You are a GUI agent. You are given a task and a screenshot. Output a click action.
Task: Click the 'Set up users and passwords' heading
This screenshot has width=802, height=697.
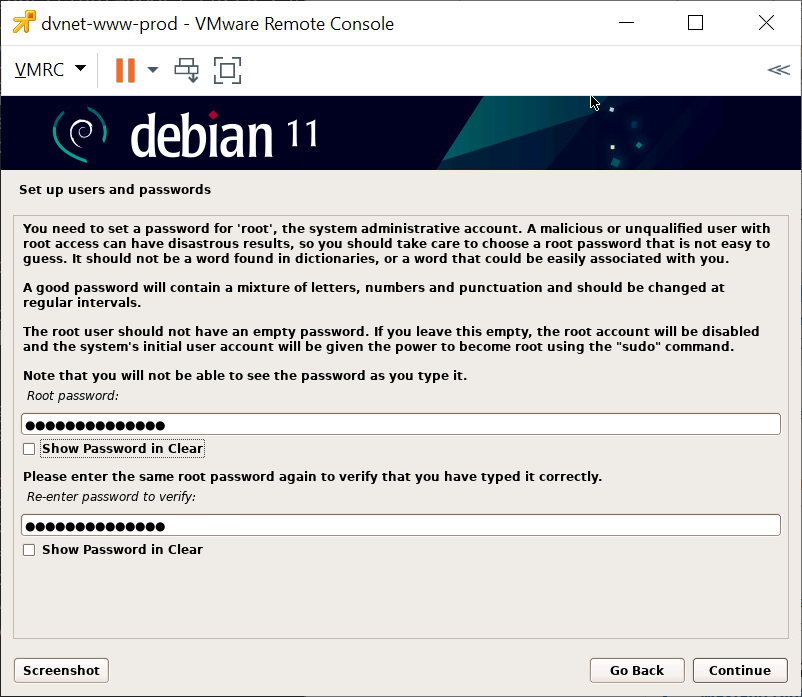click(115, 189)
